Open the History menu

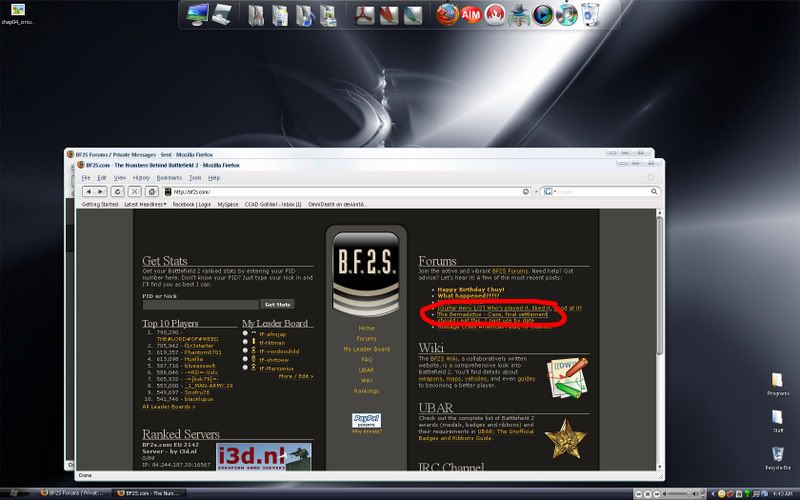pos(141,178)
